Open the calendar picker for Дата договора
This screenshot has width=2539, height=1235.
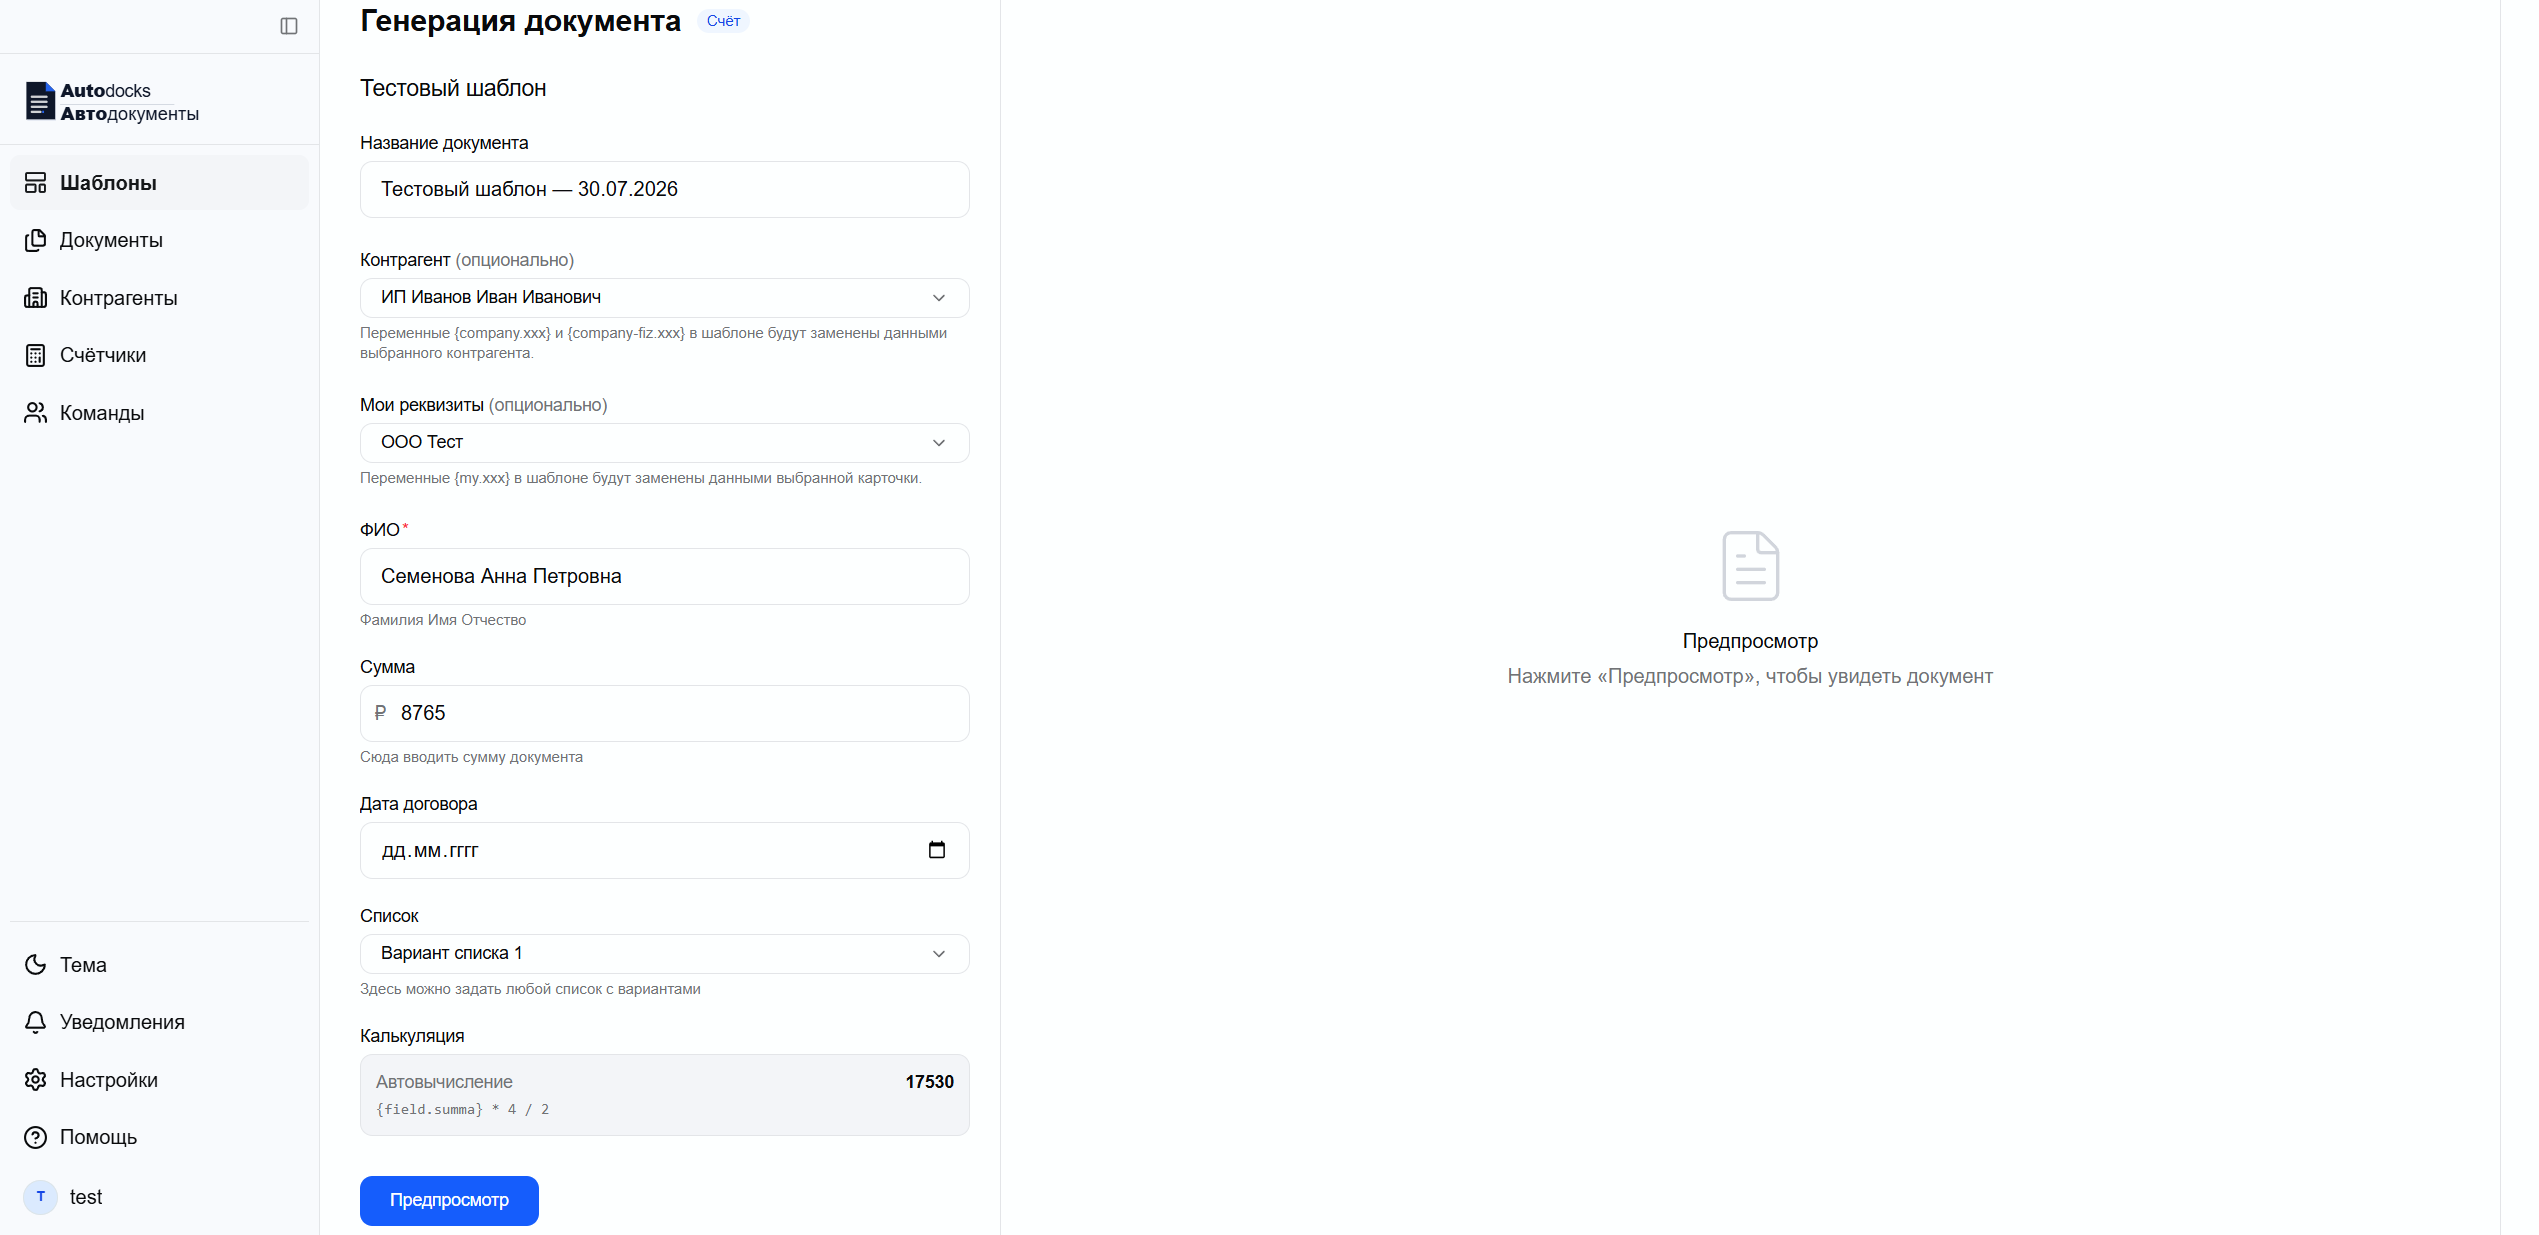(x=937, y=850)
